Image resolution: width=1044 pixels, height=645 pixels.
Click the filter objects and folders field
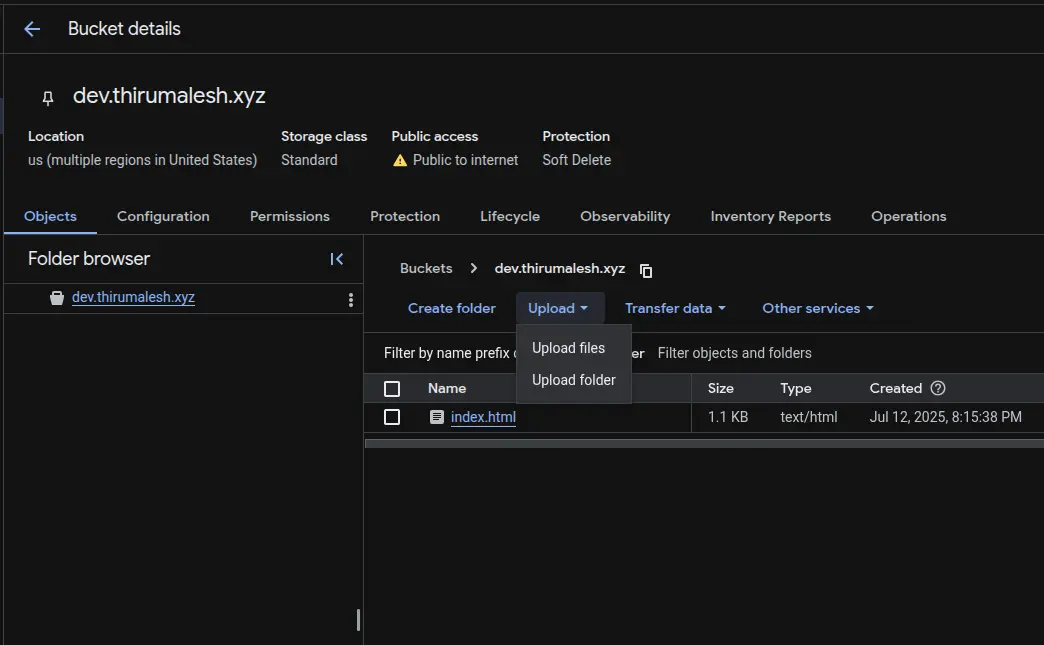point(735,353)
